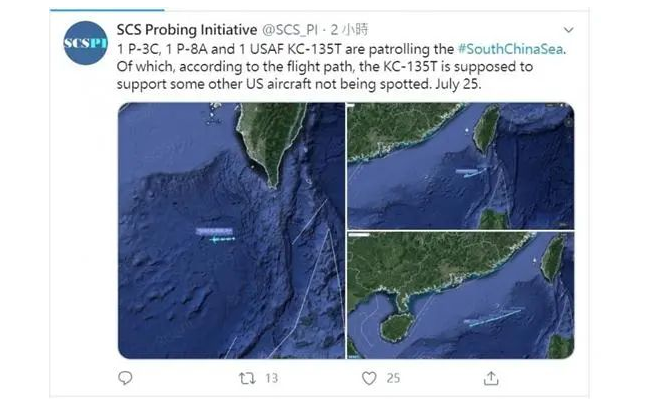Open the top-right Taiwan Strait map image
The width and height of the screenshot is (645, 399).
[x=461, y=166]
